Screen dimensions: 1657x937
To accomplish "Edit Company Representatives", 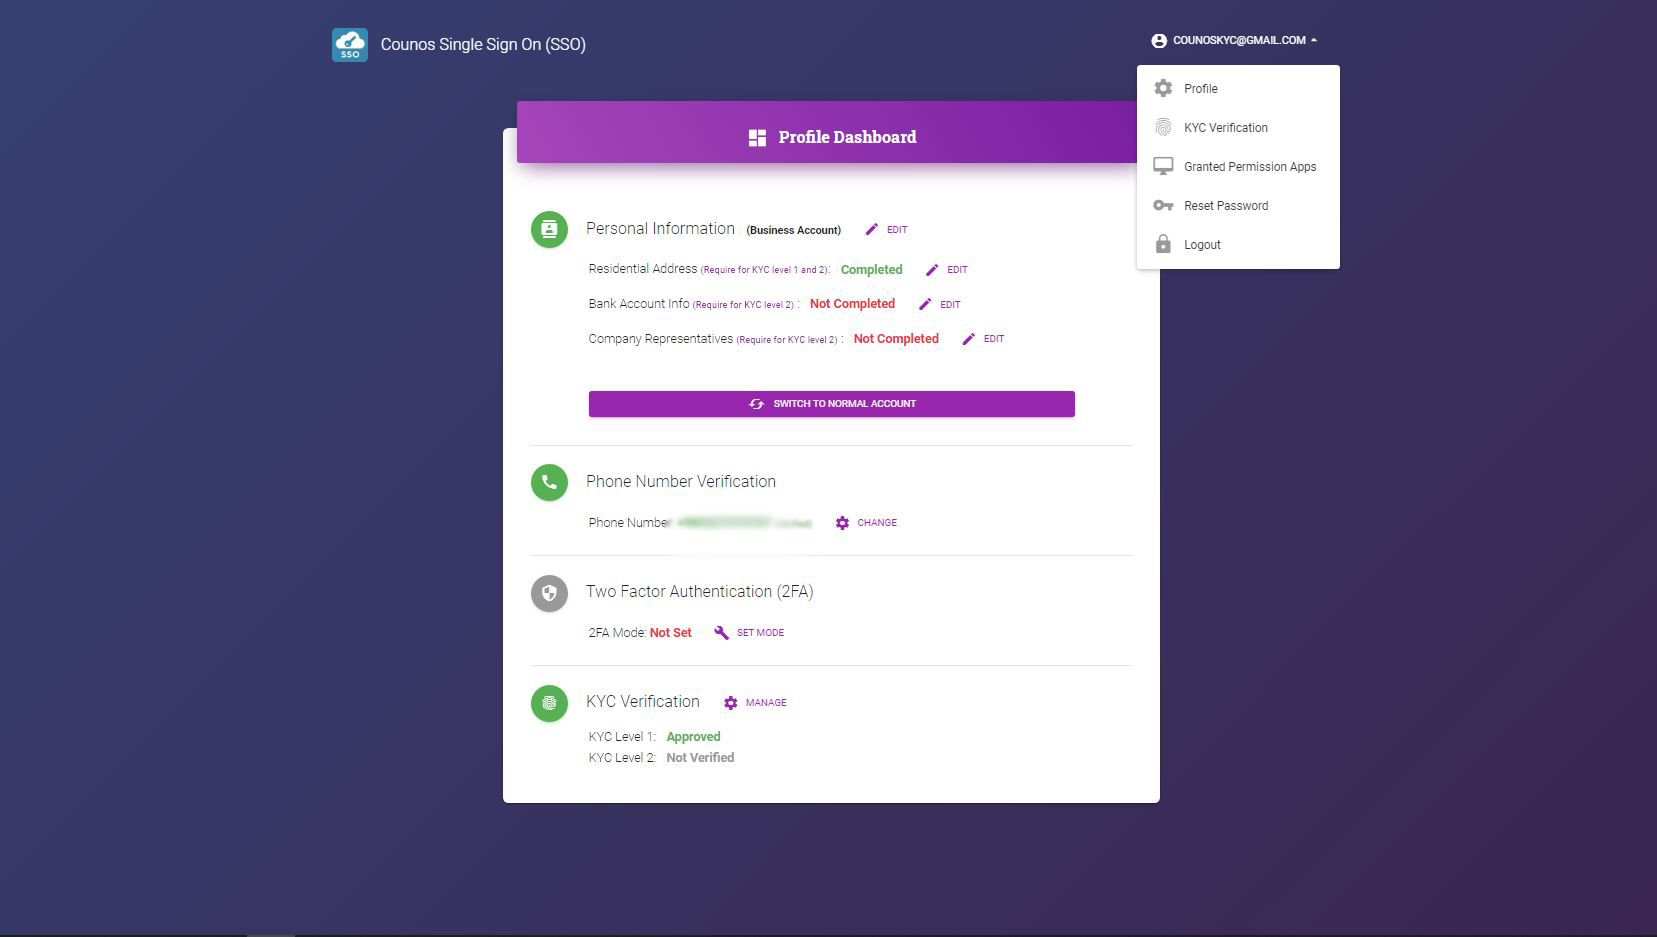I will [983, 339].
